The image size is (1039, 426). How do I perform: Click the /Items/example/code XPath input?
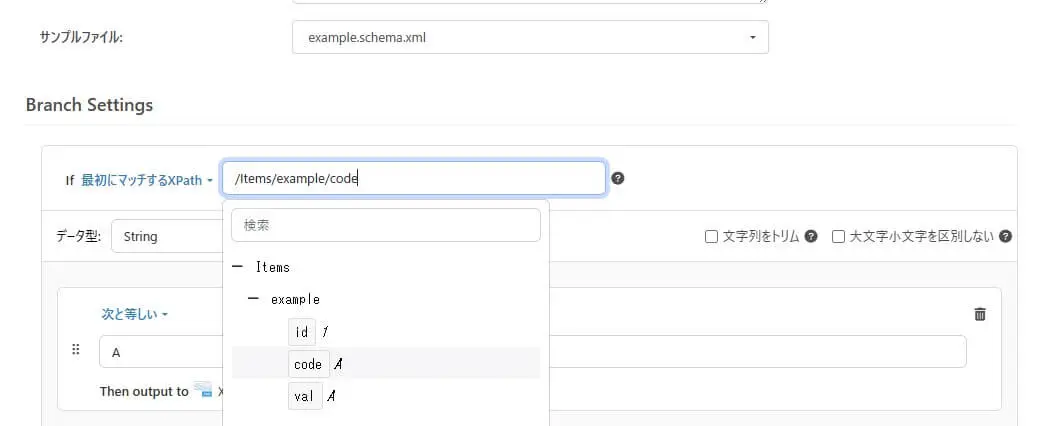[x=413, y=179]
